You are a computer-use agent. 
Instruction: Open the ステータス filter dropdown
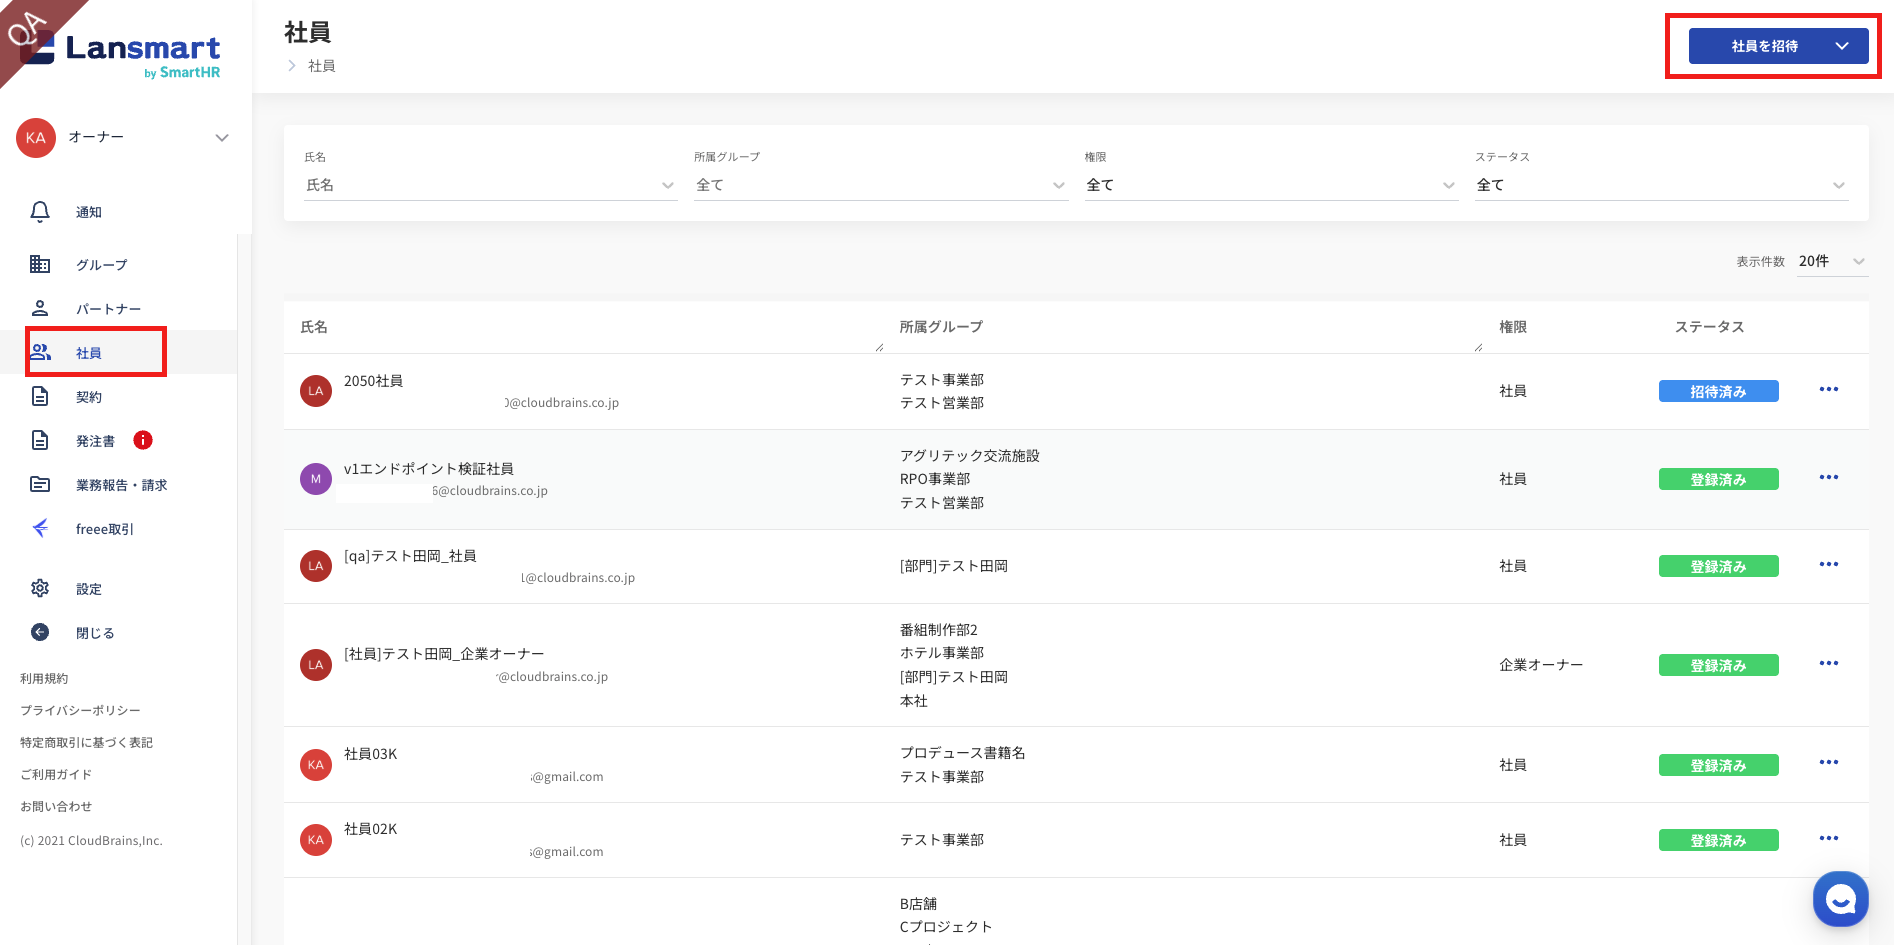pos(1660,185)
